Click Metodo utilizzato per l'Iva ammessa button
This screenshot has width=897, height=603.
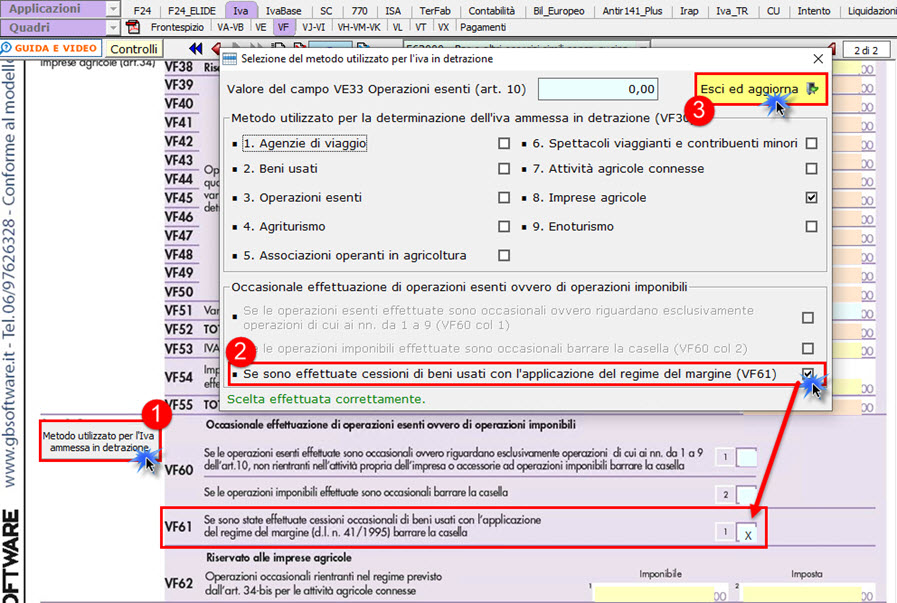pyautogui.click(x=98, y=441)
